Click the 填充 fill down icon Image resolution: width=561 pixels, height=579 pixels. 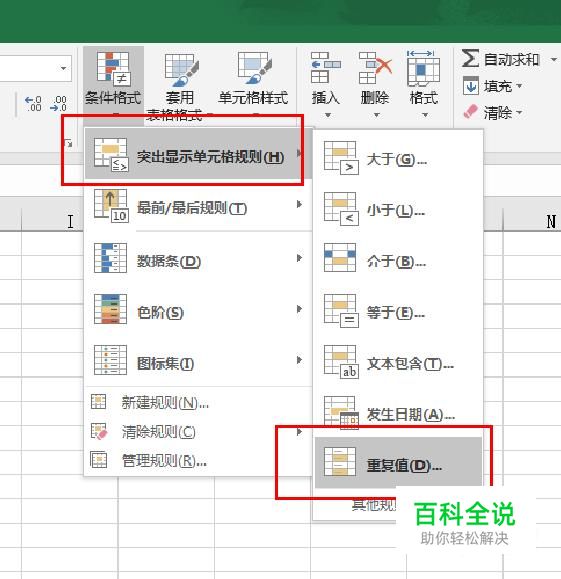tap(471, 86)
